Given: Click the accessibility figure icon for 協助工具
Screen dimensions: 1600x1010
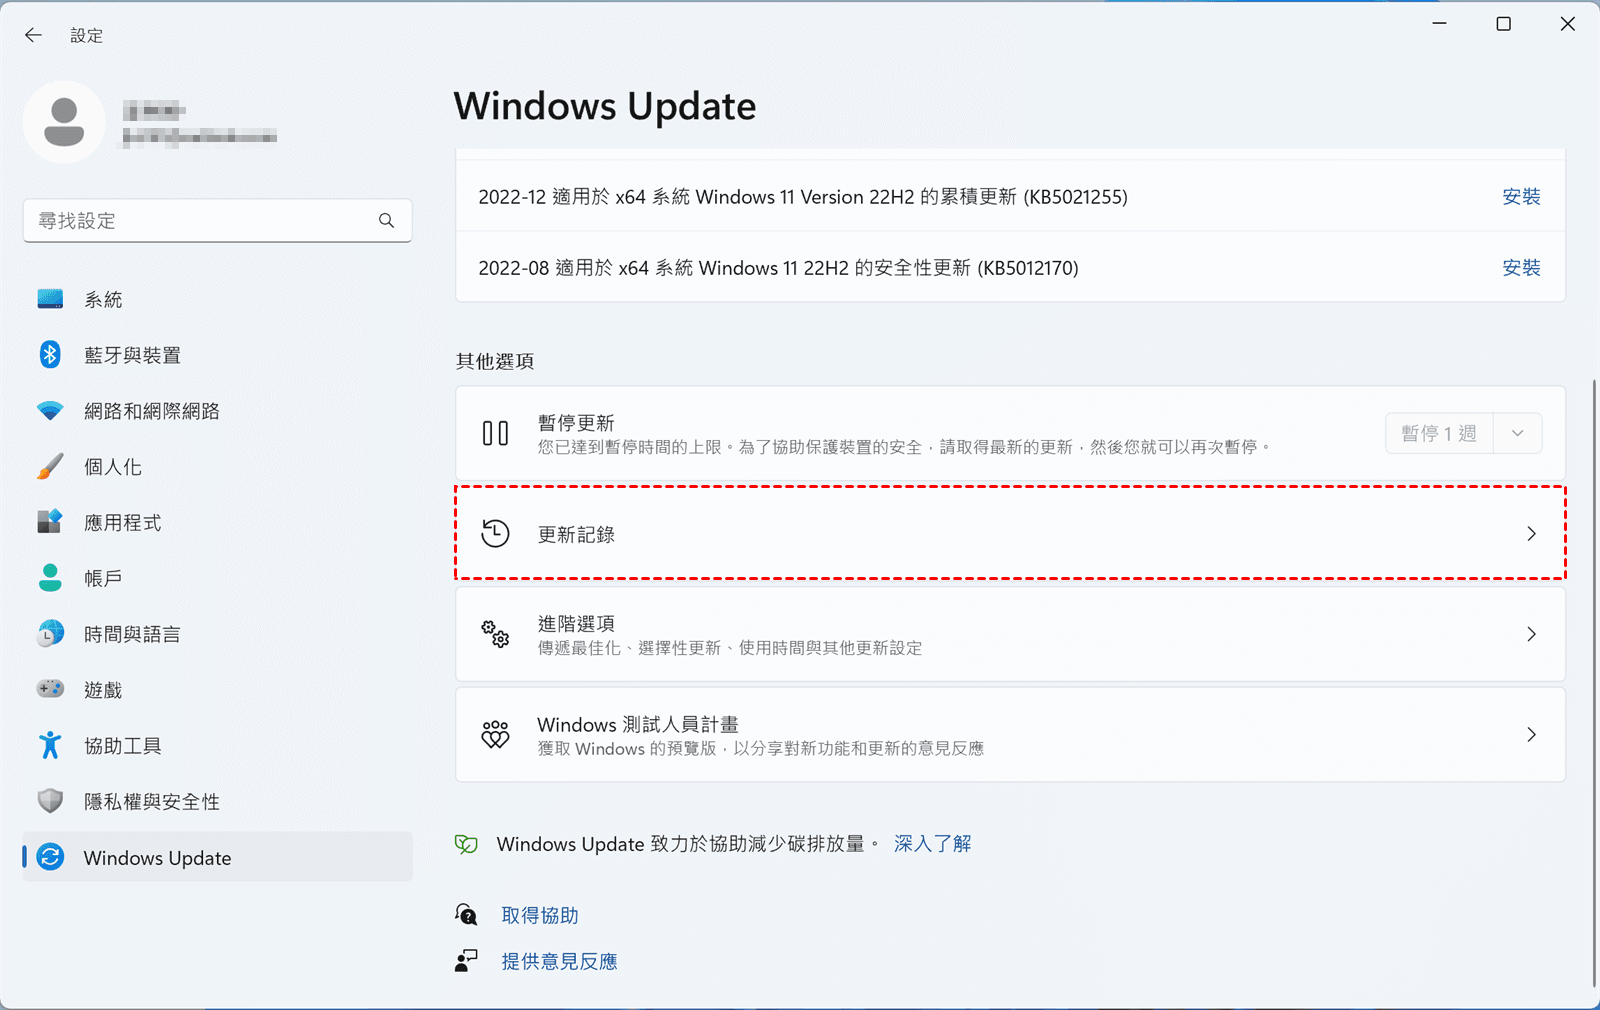Looking at the screenshot, I should pyautogui.click(x=50, y=745).
